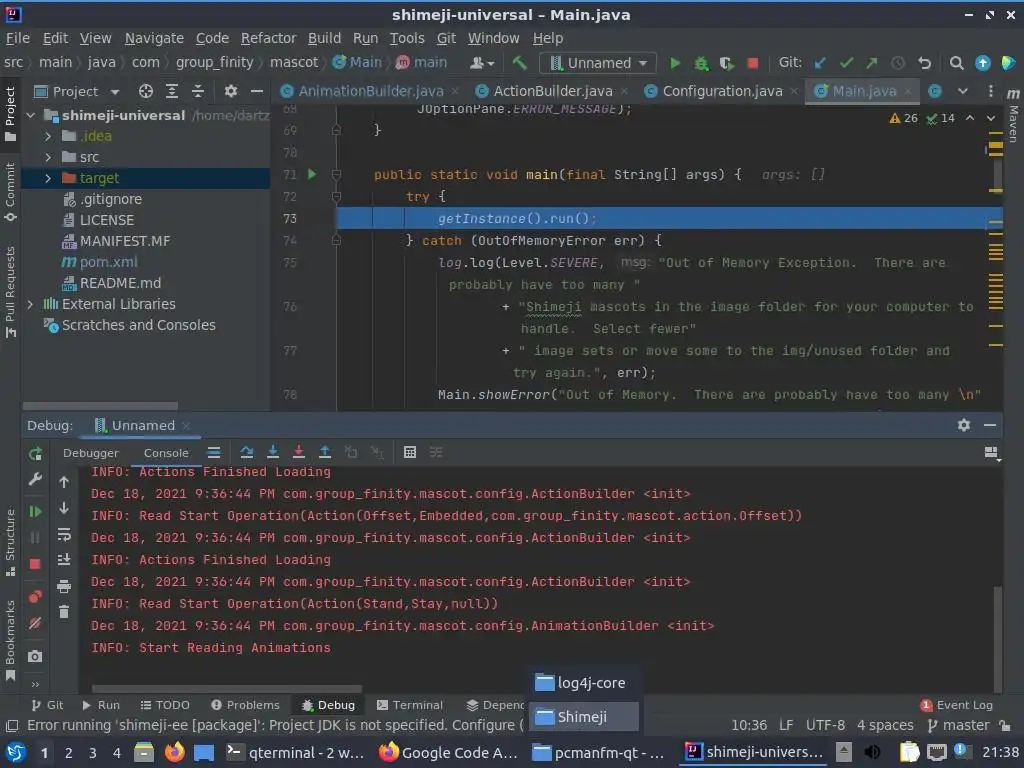
Task: View breakpoints double red circle icon
Action: (x=35, y=596)
